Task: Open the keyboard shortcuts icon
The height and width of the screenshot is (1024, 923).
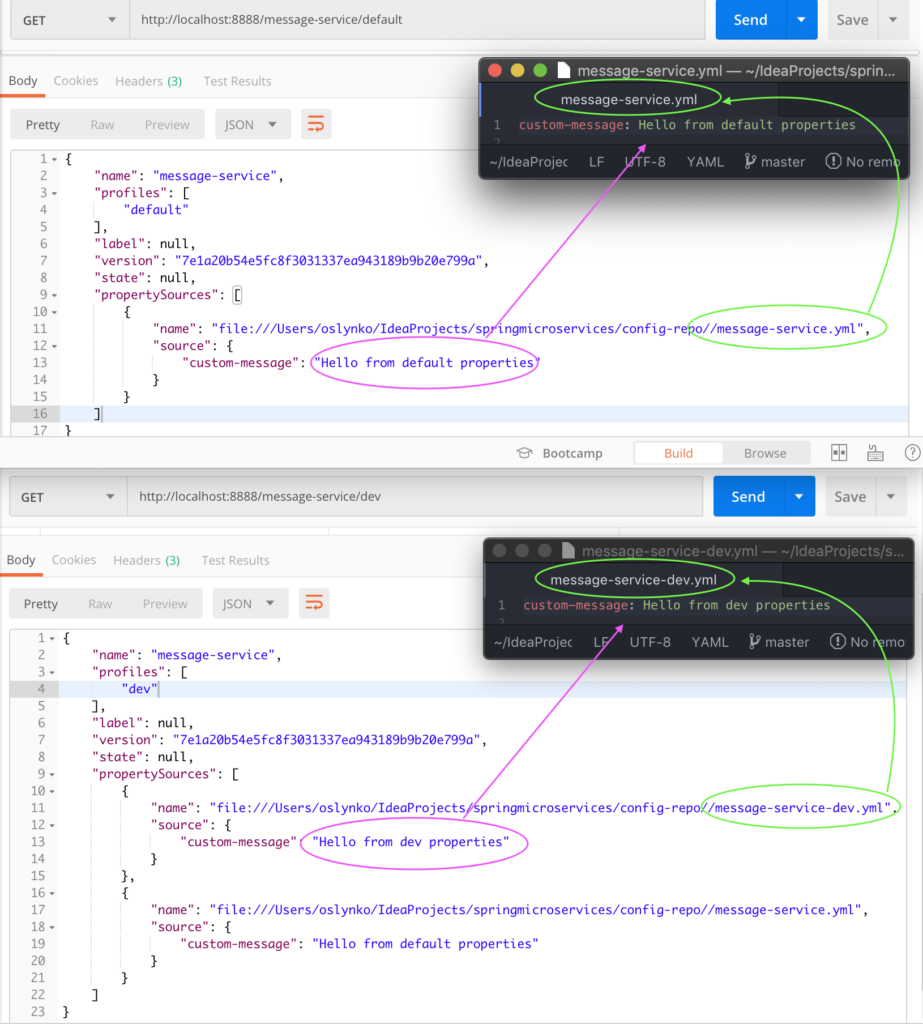Action: tap(876, 453)
